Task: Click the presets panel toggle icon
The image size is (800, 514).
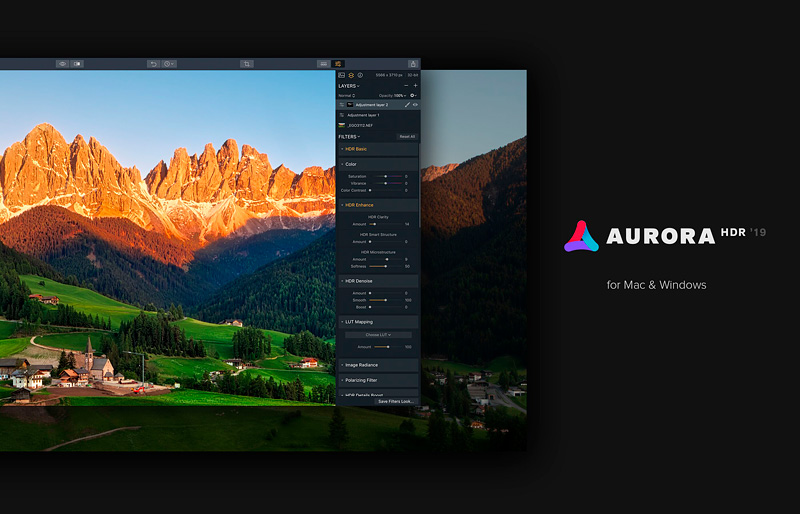Action: (x=323, y=64)
